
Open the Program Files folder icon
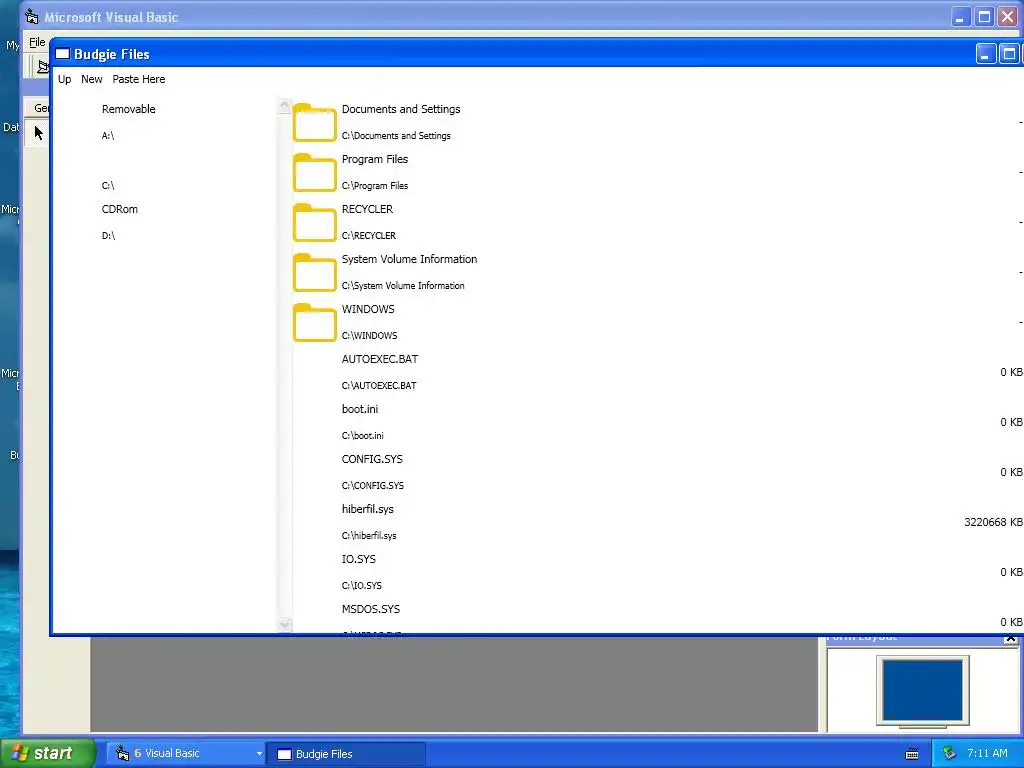[314, 172]
